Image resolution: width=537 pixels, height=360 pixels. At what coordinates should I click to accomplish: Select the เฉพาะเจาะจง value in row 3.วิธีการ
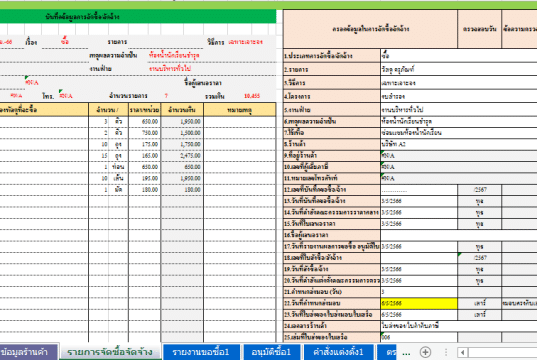point(459,83)
